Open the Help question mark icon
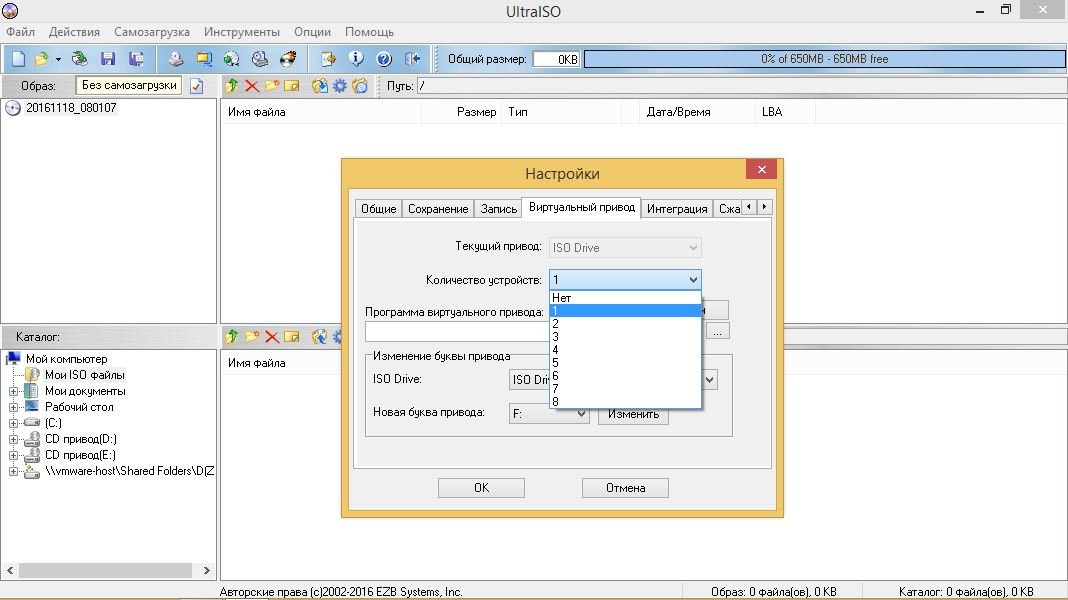The width and height of the screenshot is (1068, 600). [384, 59]
